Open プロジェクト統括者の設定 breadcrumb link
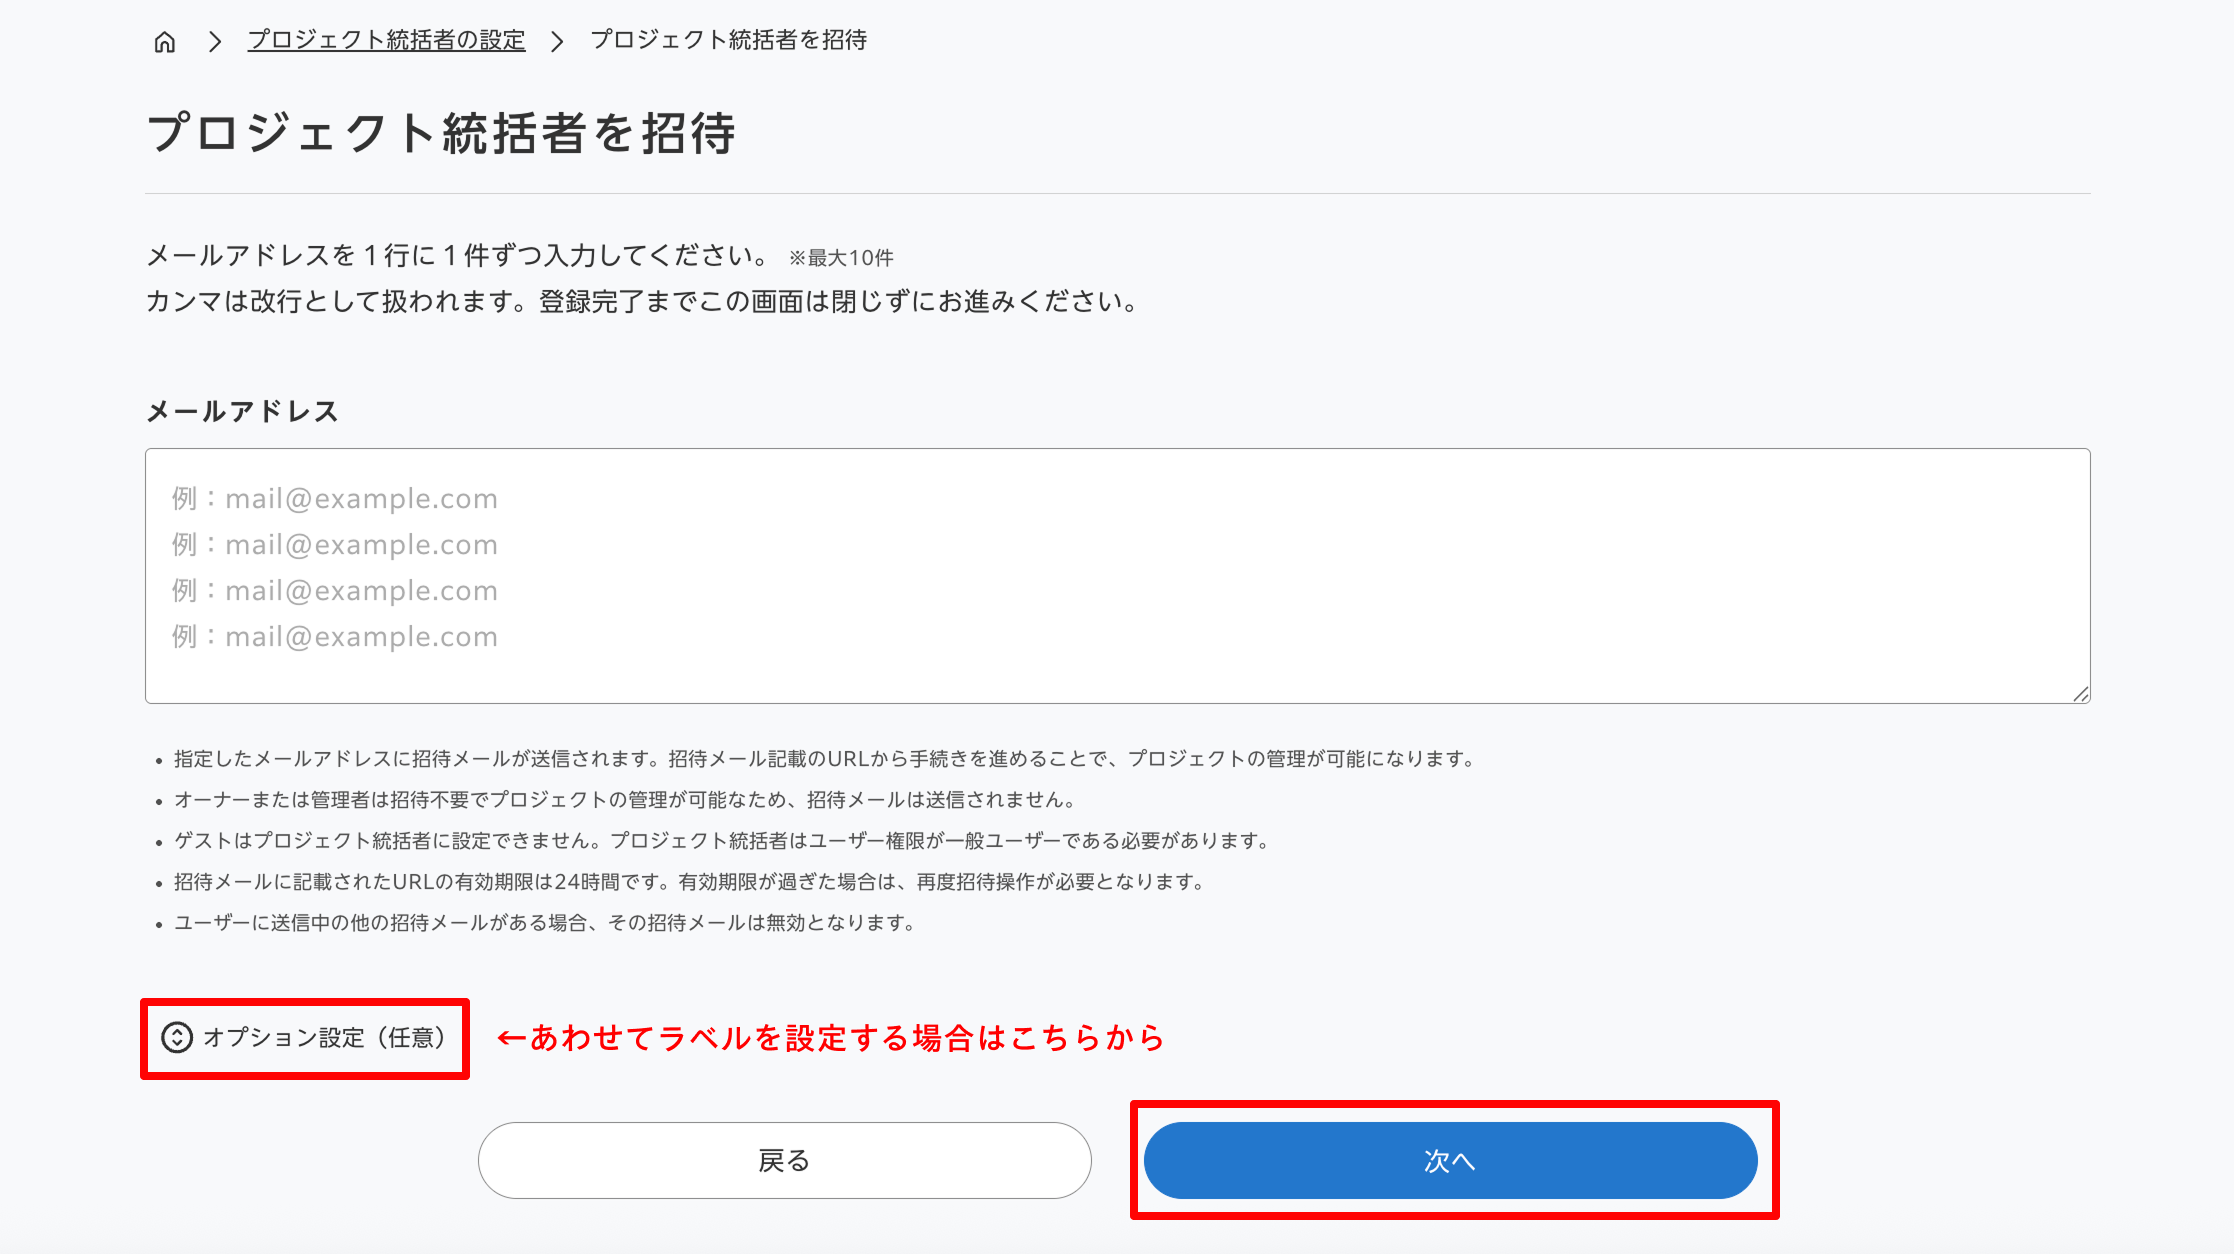Screen dimensions: 2234x1254 pyautogui.click(x=386, y=40)
